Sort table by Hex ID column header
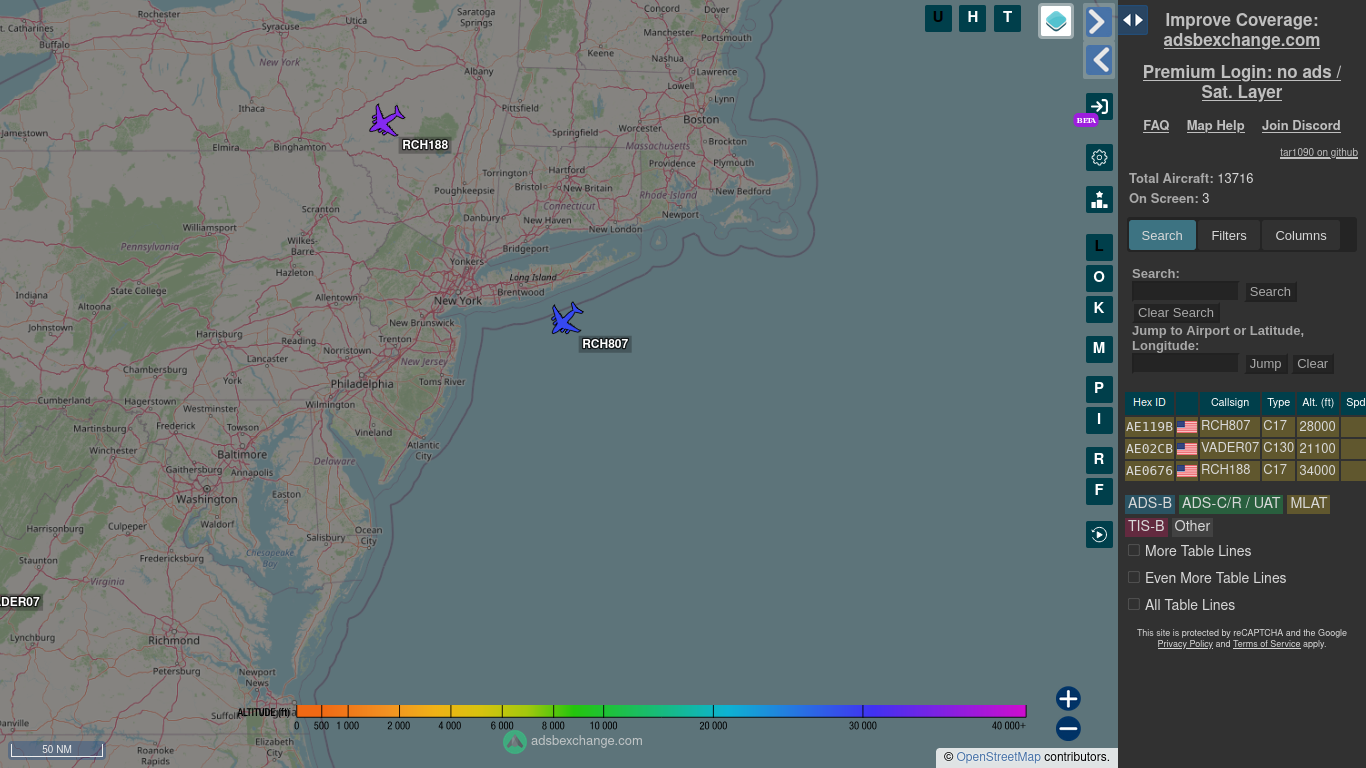1366x768 pixels. click(x=1149, y=403)
